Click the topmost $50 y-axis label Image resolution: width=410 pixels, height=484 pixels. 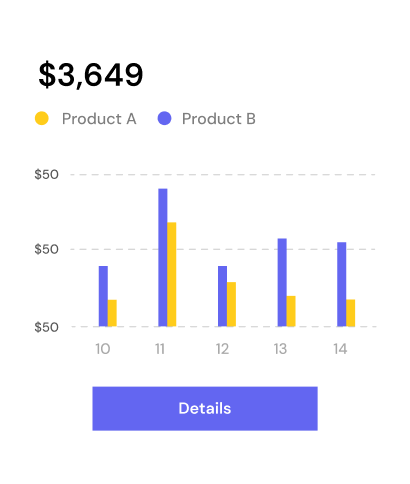tap(46, 174)
